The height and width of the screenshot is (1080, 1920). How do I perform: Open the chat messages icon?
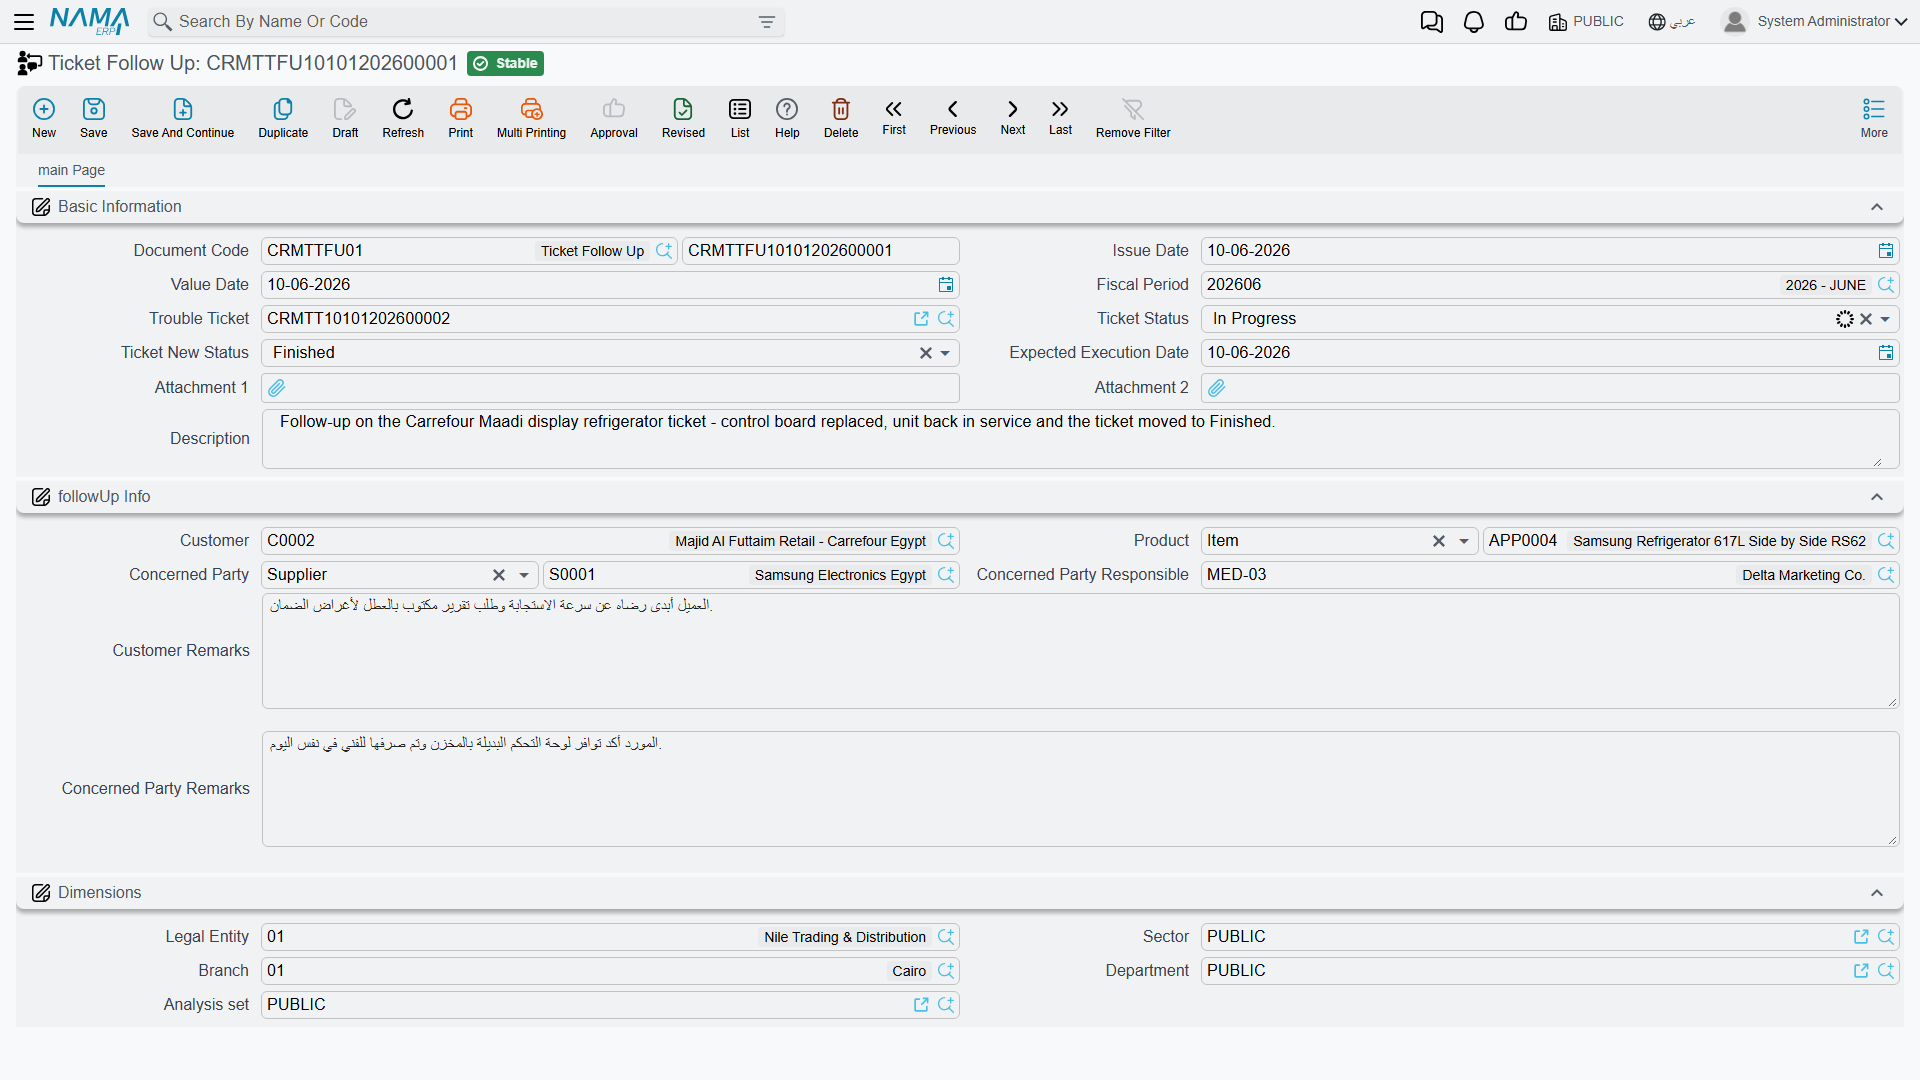1432,22
